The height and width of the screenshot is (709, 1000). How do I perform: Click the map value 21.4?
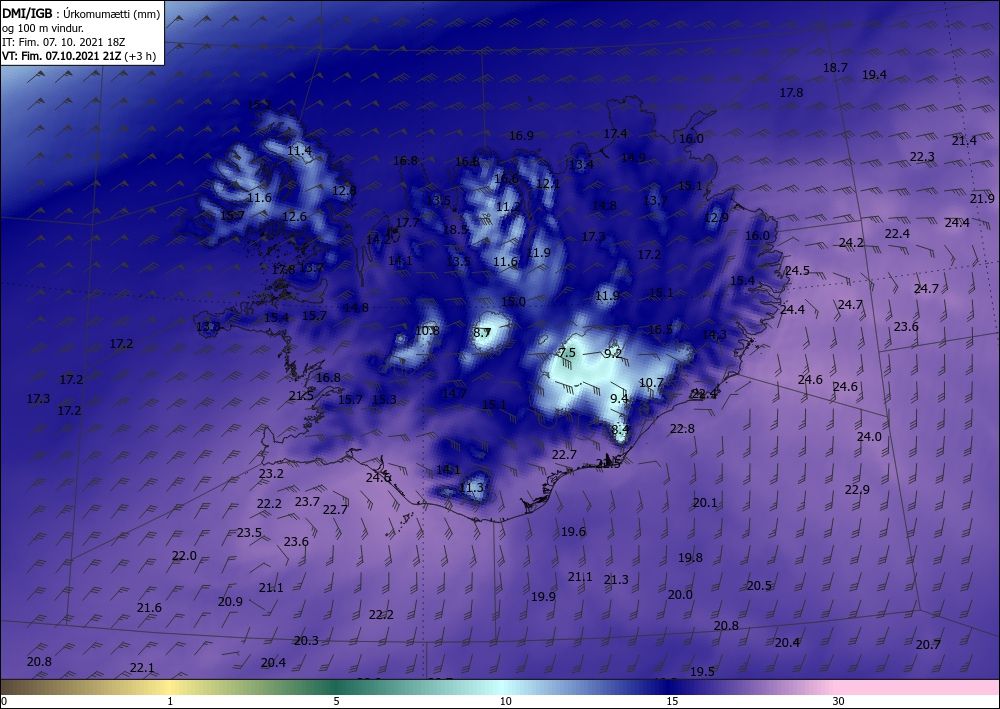point(964,141)
